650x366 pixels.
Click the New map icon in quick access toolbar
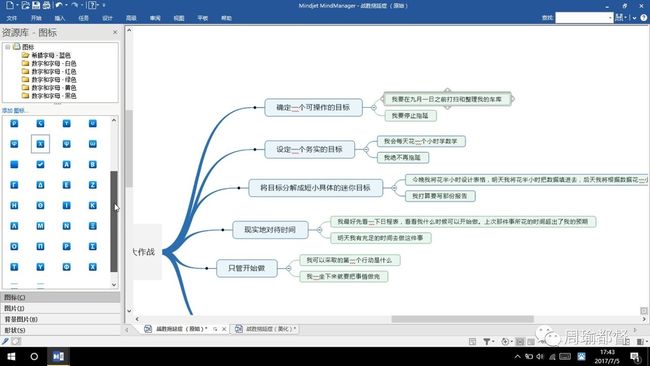pos(9,5)
